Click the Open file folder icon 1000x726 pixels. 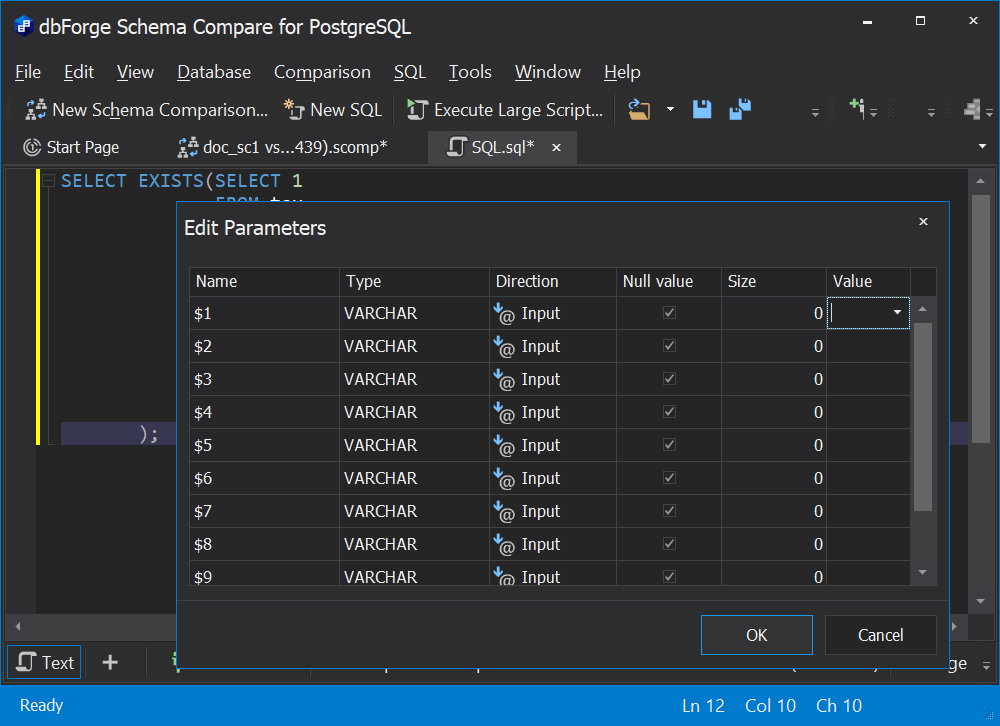coord(639,110)
